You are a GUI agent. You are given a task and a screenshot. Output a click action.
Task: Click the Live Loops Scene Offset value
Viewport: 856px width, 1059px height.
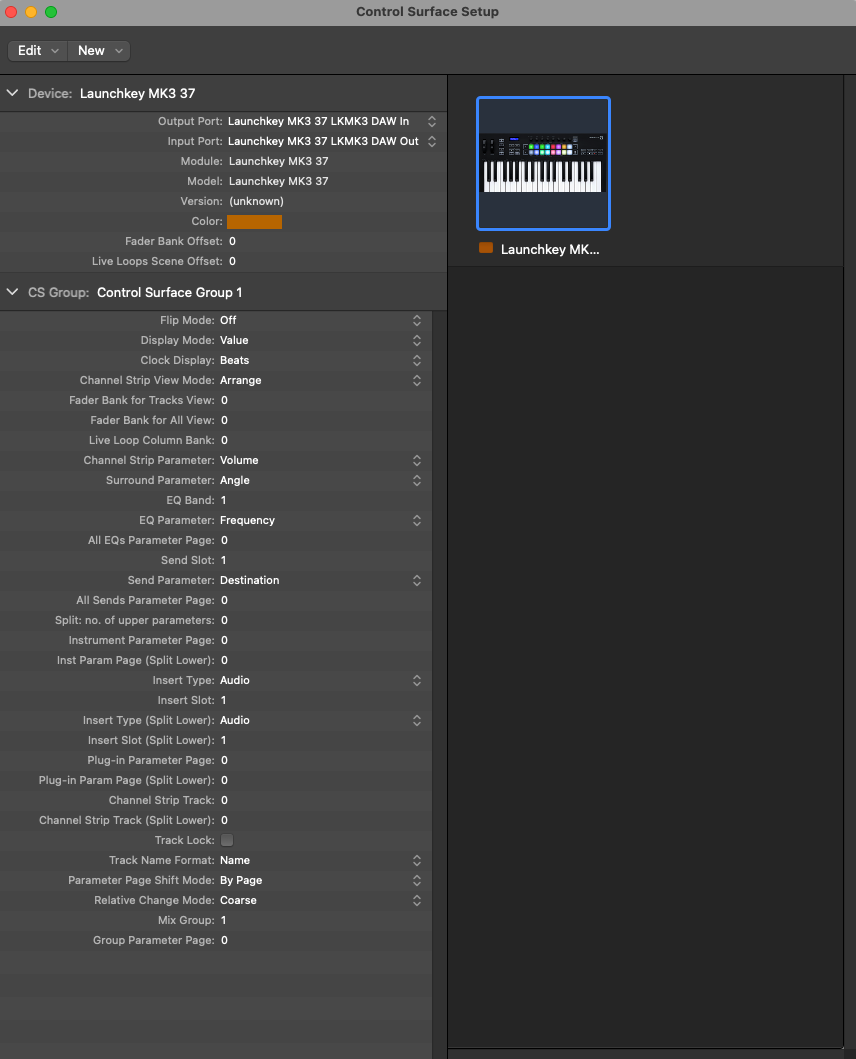point(232,261)
